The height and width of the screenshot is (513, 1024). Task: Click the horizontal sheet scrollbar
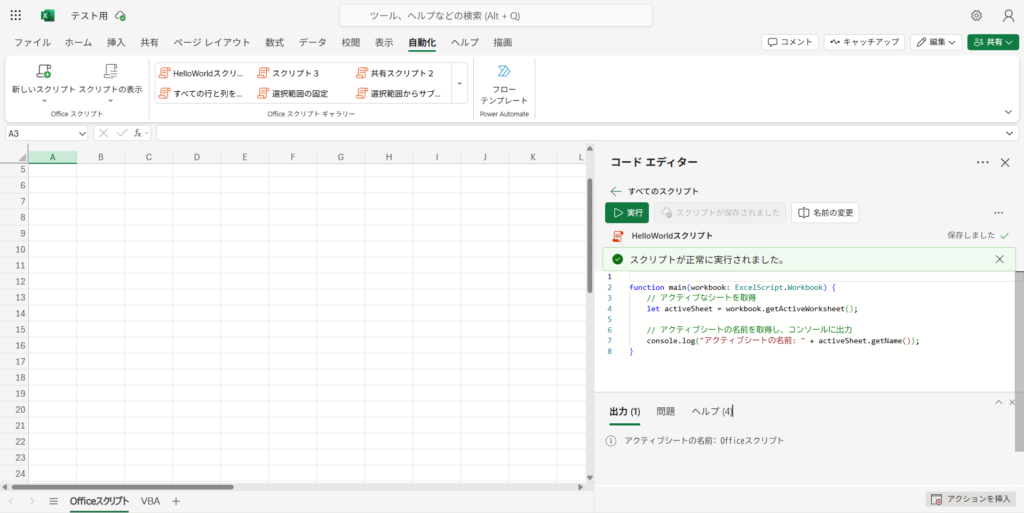point(123,487)
